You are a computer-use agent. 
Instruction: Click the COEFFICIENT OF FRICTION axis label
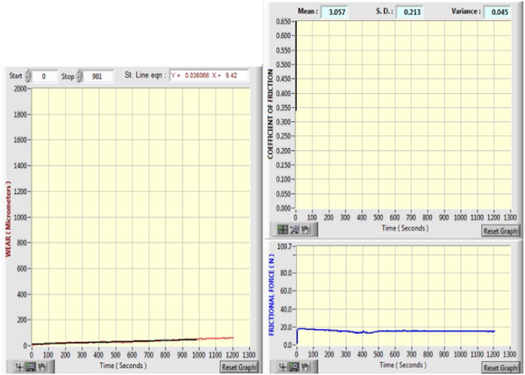(271, 114)
